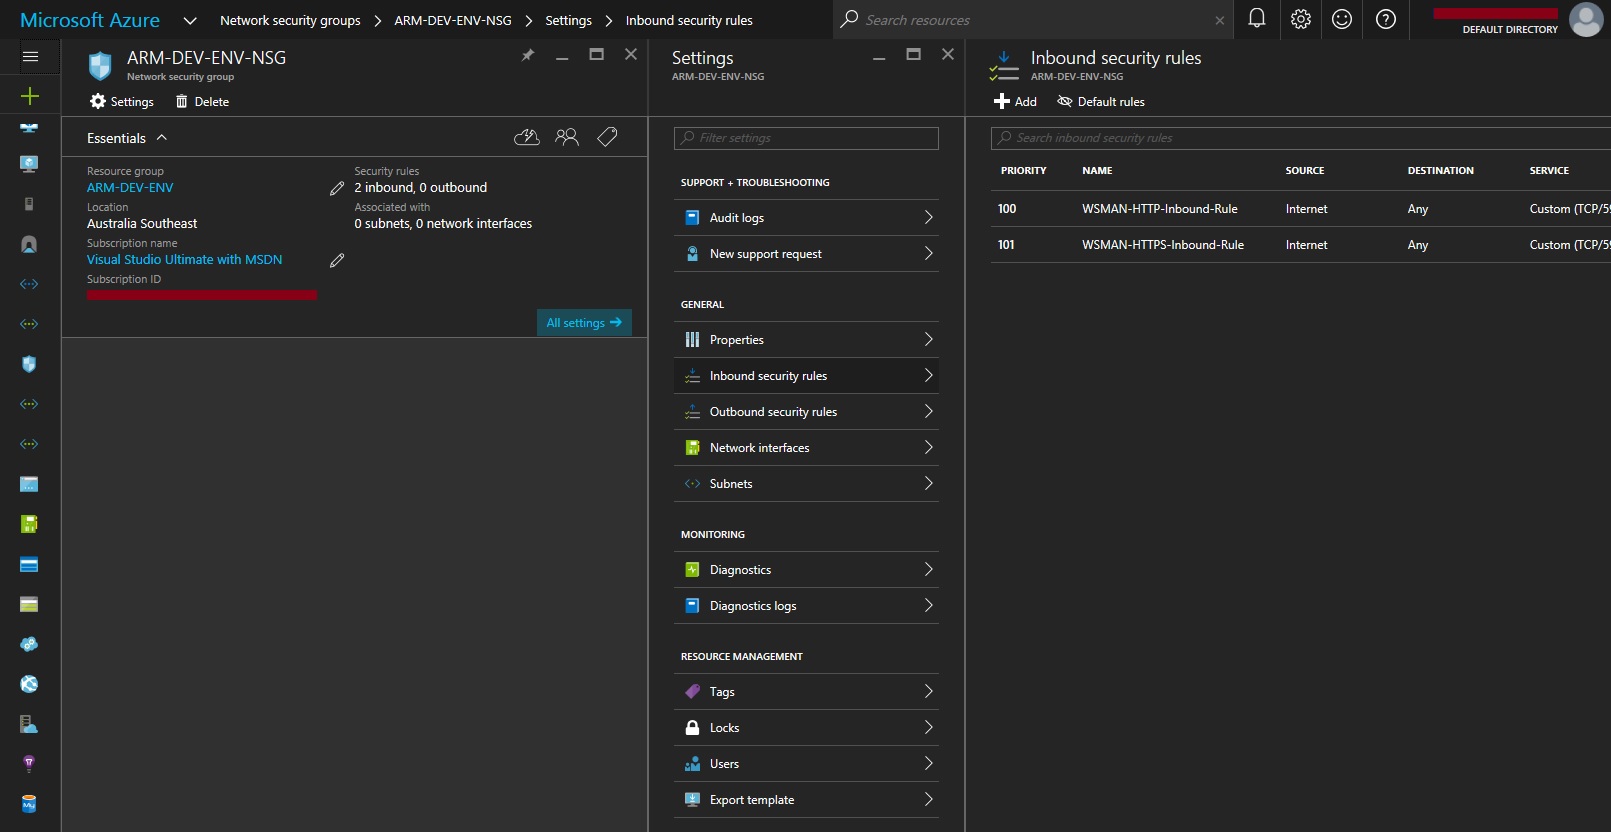Click the lightbulb icon in left sidebar
This screenshot has width=1611, height=832.
29,764
